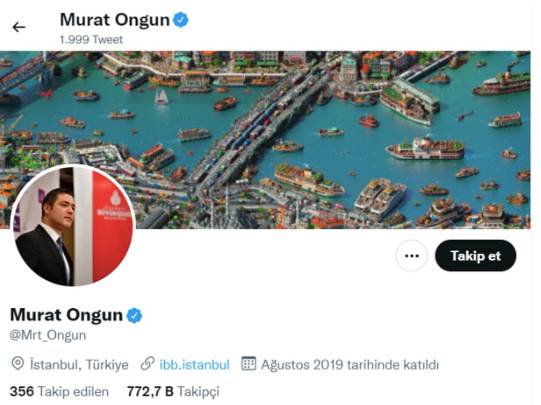Click the @Mrt_Ongun handle
Viewport: 541px width, 405px height.
tap(48, 335)
